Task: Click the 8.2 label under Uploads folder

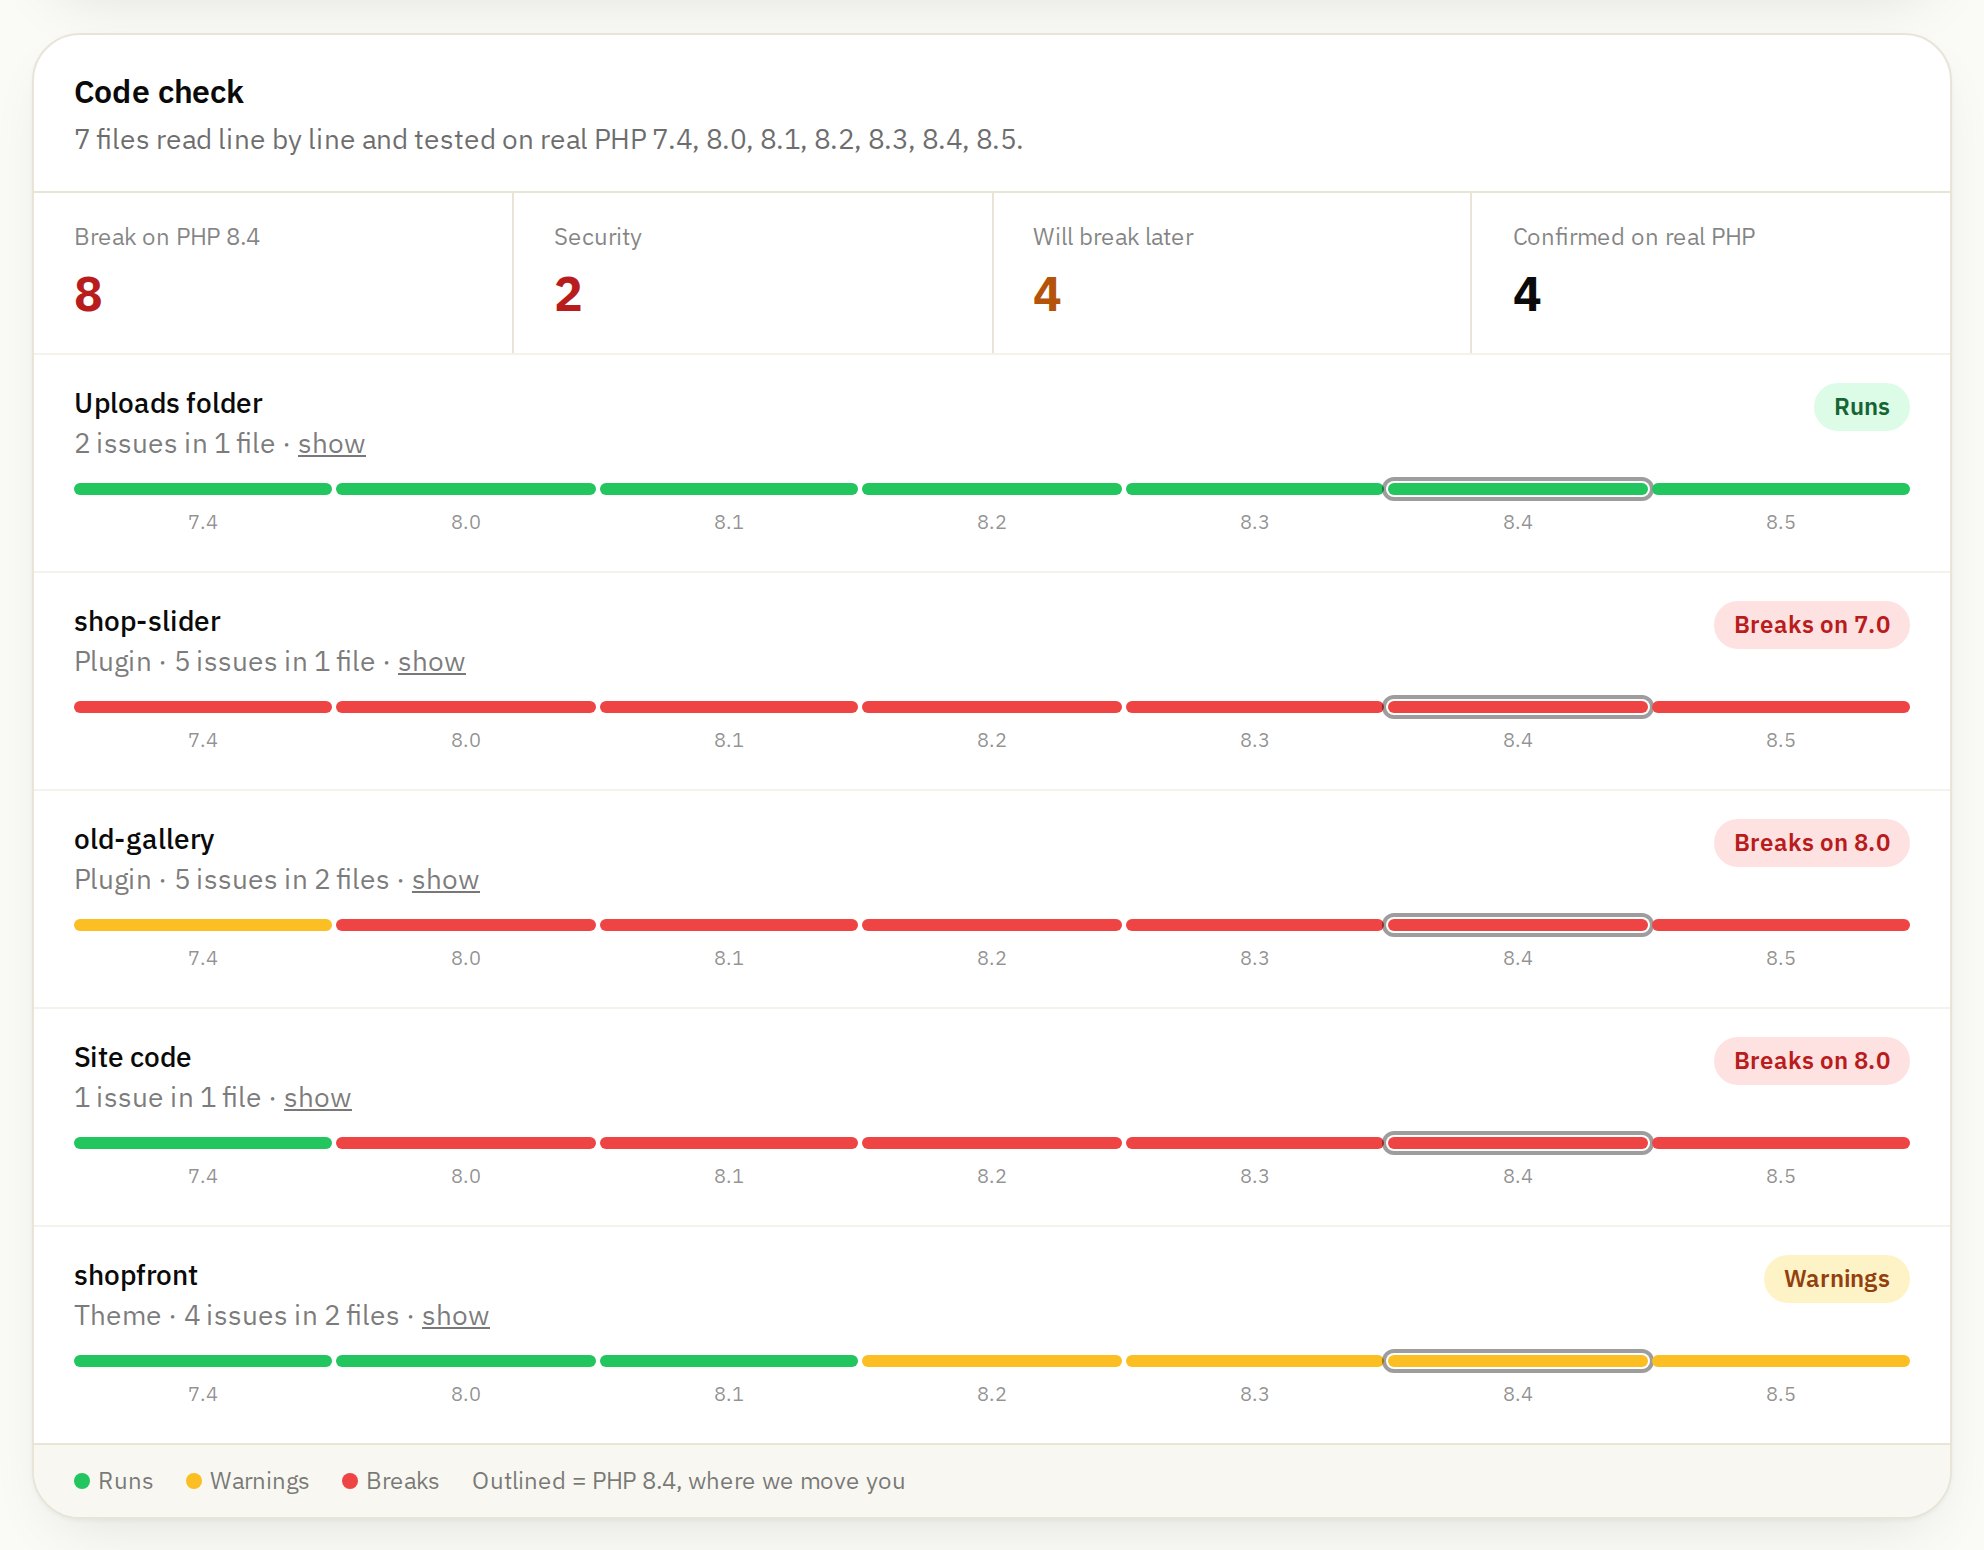Action: pos(991,522)
